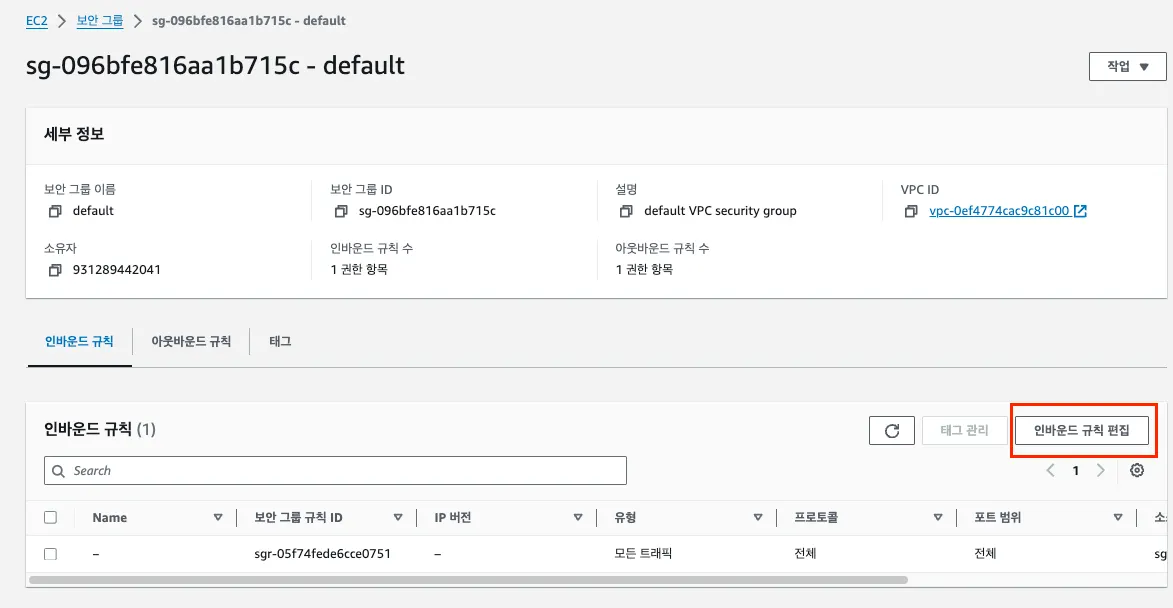Open VPC in new tab external icon
Viewport: 1173px width, 608px height.
pos(1080,211)
